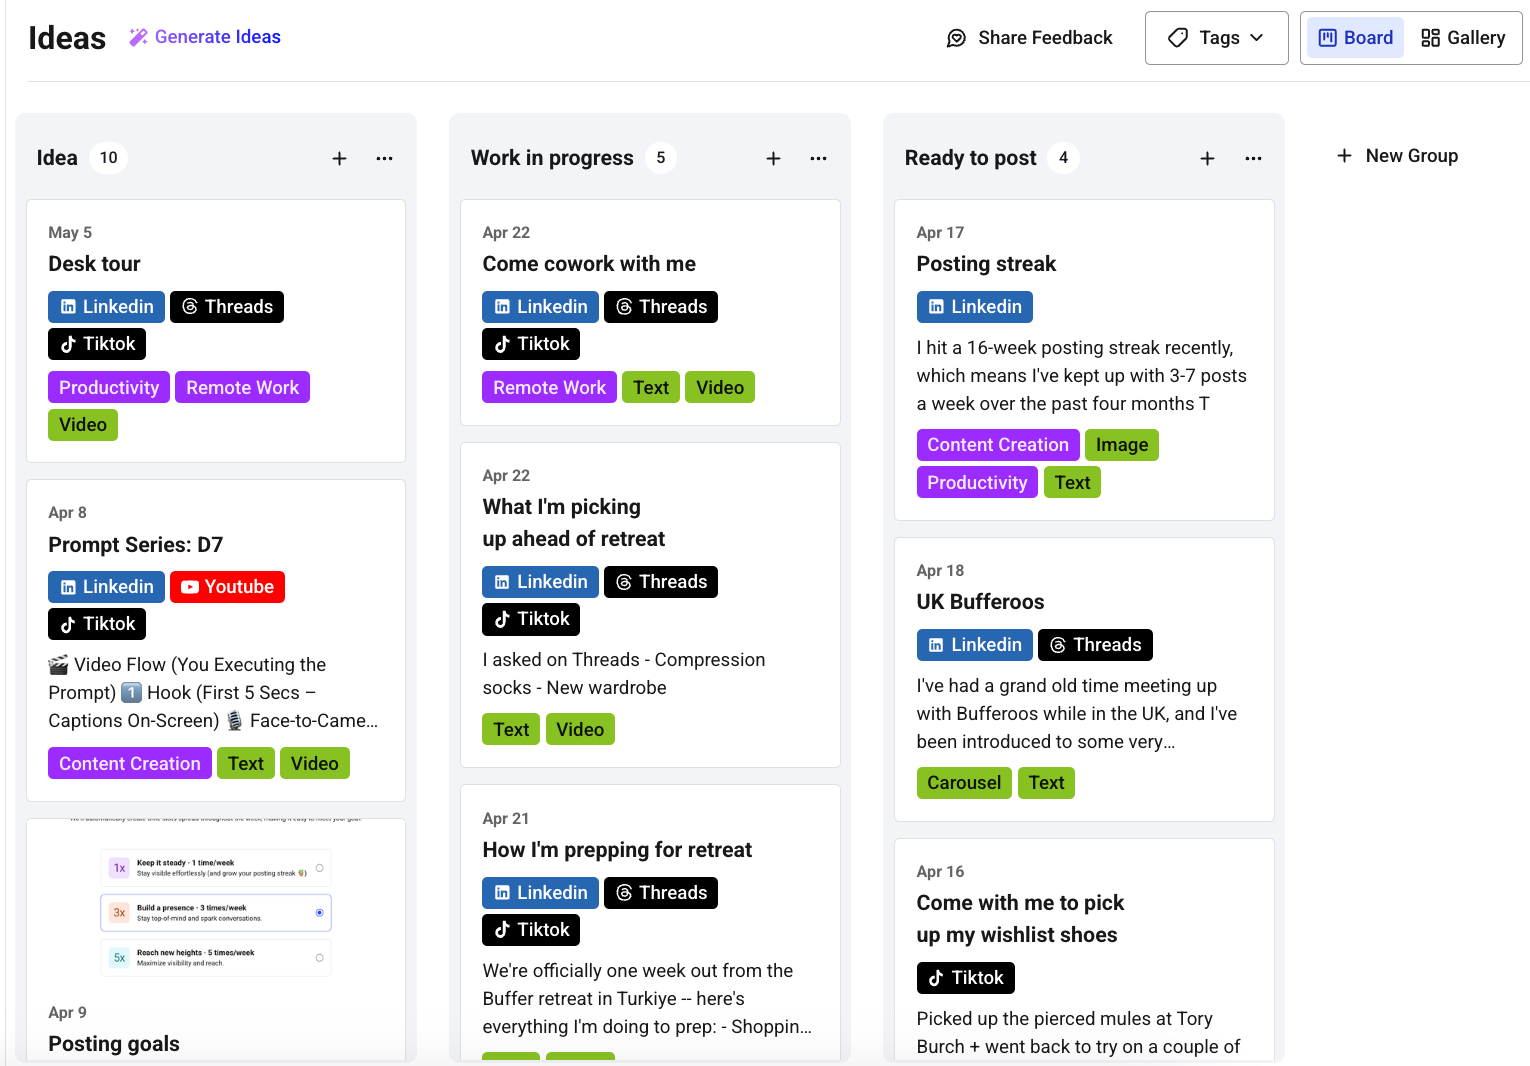Open Work in progress options menu
The width and height of the screenshot is (1530, 1066).
pyautogui.click(x=818, y=158)
